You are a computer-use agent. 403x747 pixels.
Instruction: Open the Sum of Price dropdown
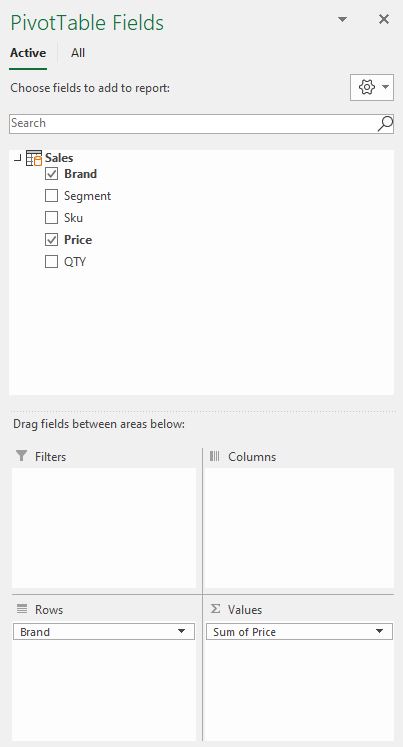point(379,632)
